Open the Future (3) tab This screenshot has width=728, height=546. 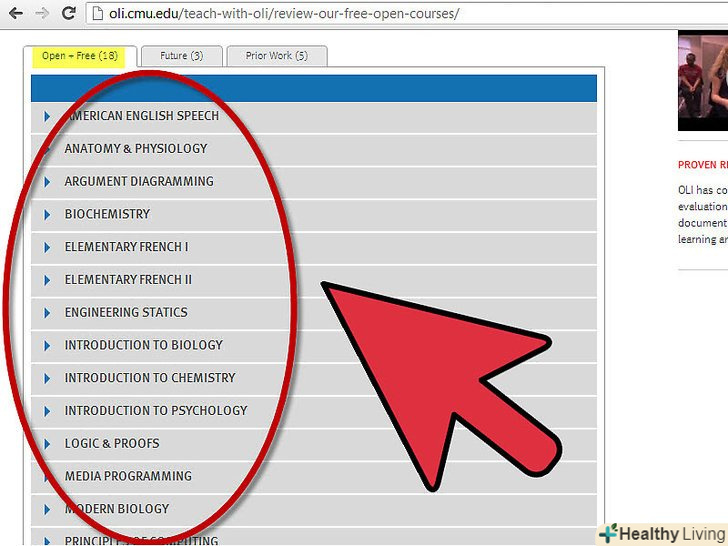point(182,56)
